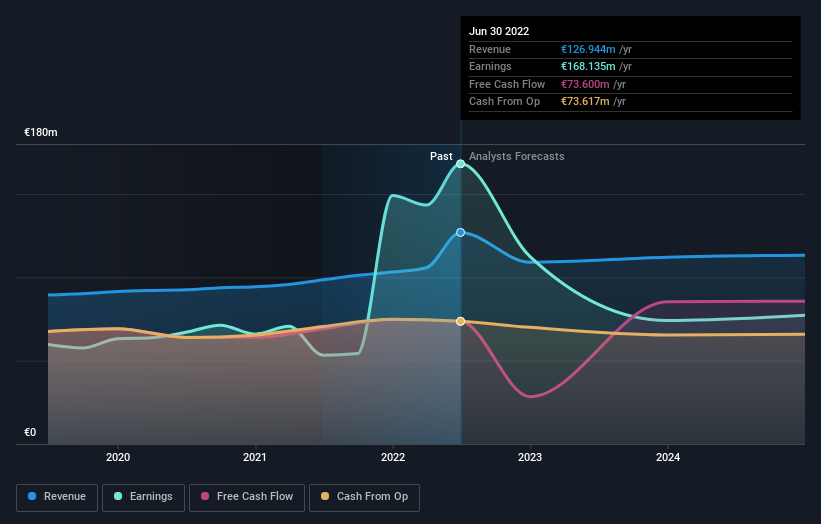Click the Revenue row label in the tooltip
This screenshot has width=821, height=524.
[490, 49]
